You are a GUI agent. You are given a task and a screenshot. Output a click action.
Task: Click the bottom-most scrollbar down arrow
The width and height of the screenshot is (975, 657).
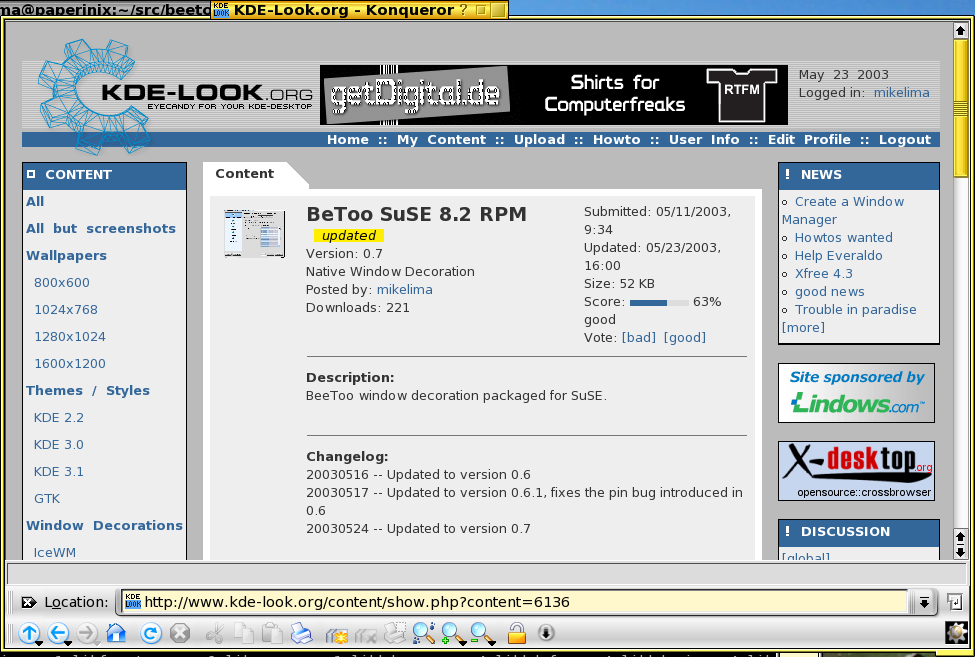coord(960,552)
